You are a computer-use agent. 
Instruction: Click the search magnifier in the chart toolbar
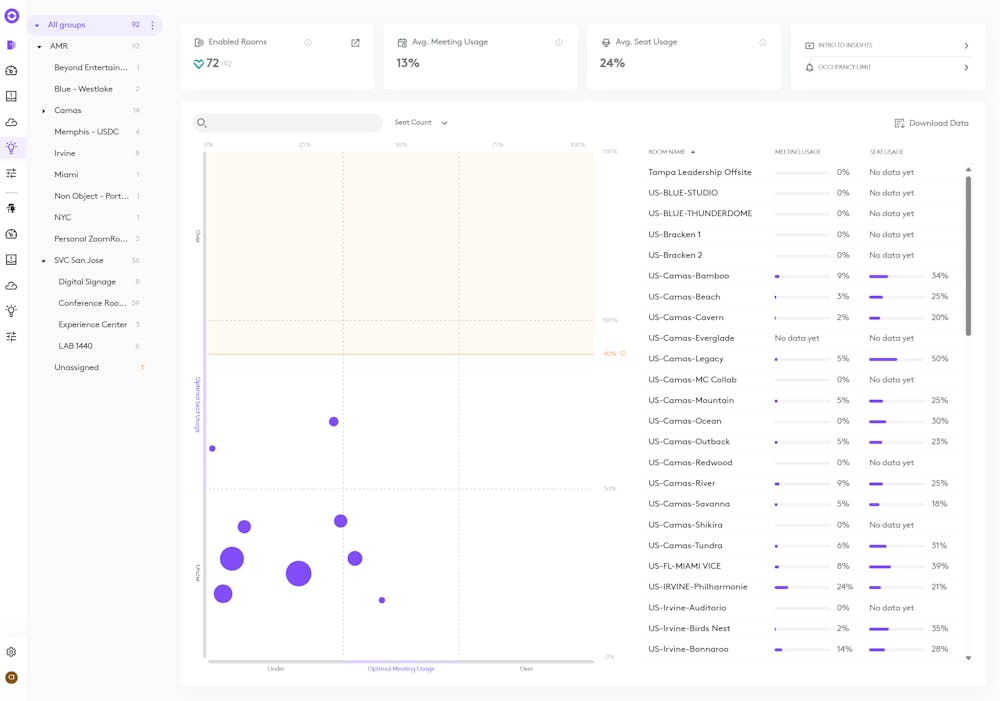[203, 122]
